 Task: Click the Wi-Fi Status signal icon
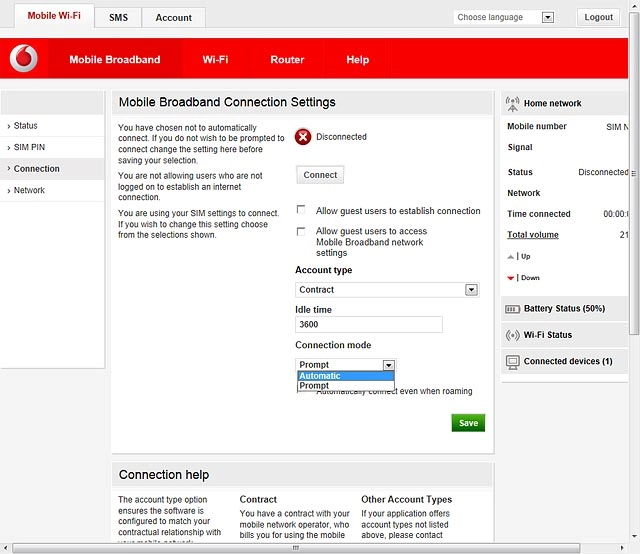point(512,335)
